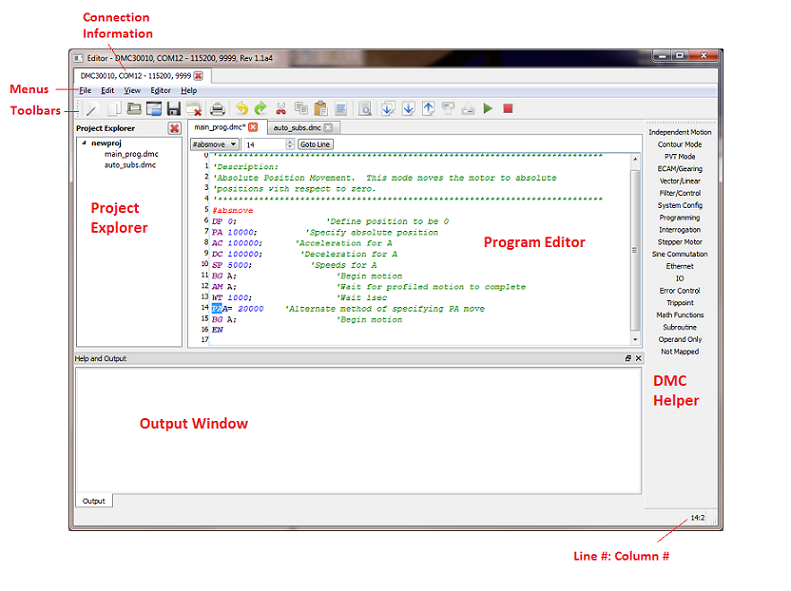791x591 pixels.
Task: Open Filter/Control helper category
Action: (680, 193)
